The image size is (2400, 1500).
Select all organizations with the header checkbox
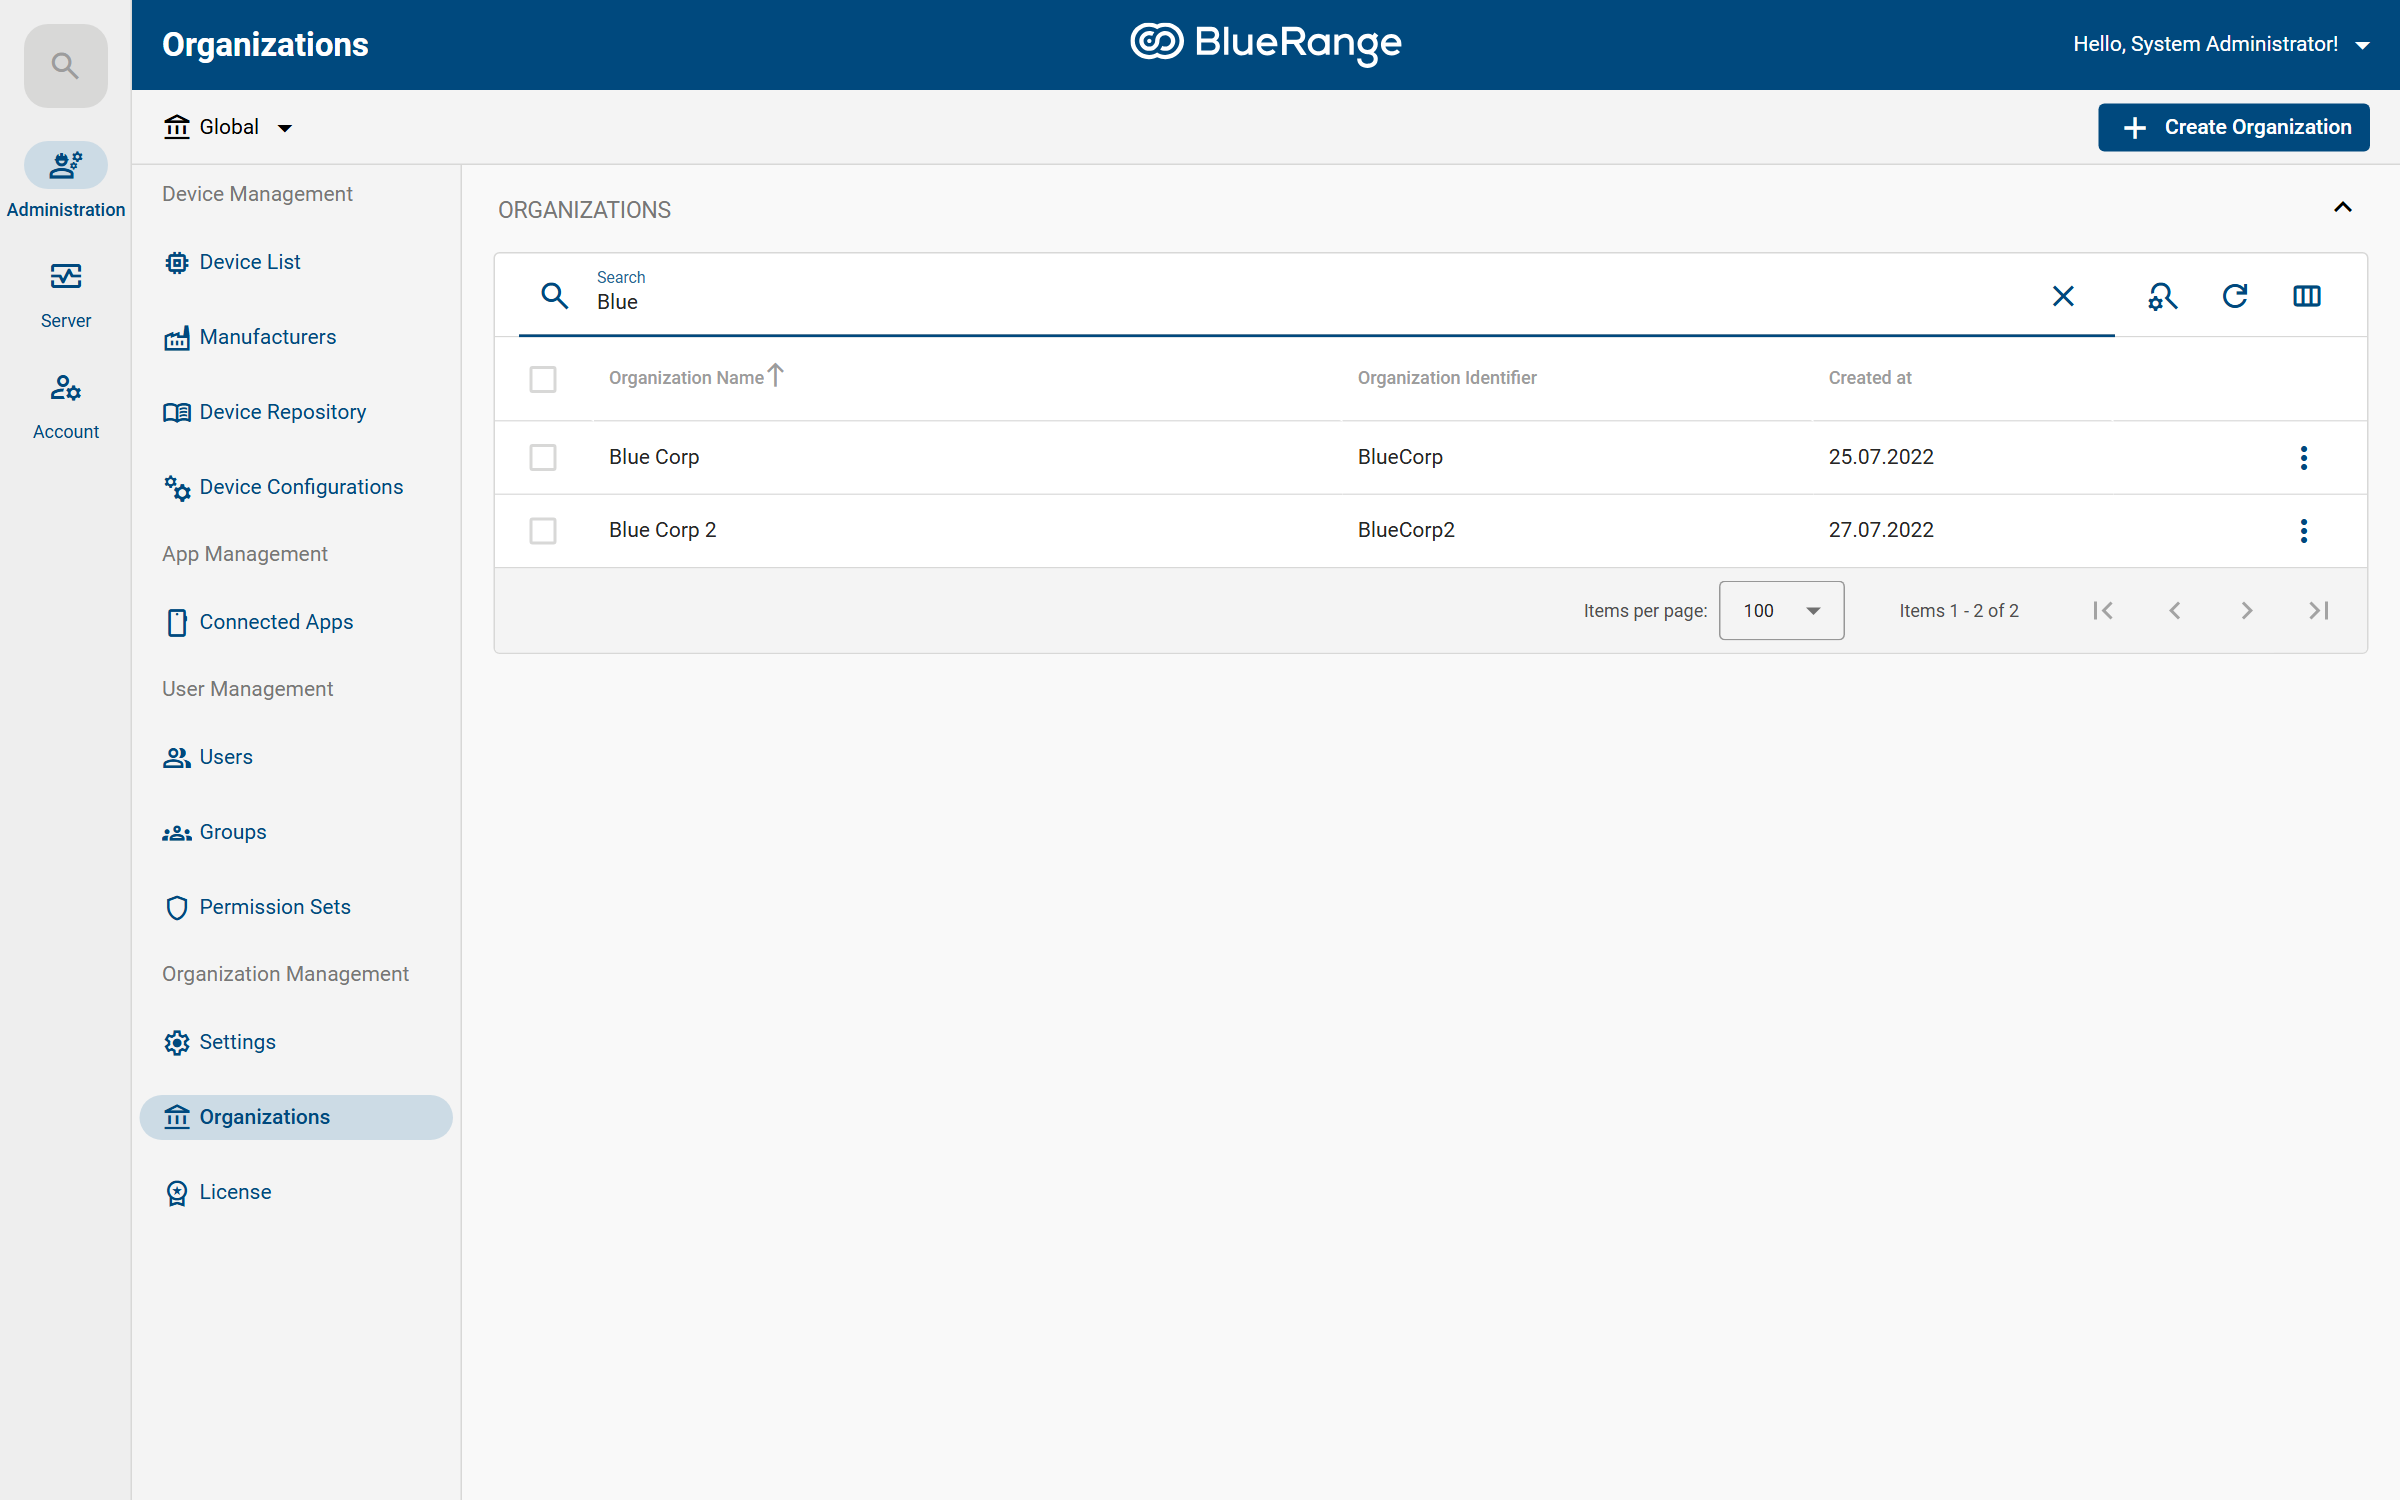543,379
